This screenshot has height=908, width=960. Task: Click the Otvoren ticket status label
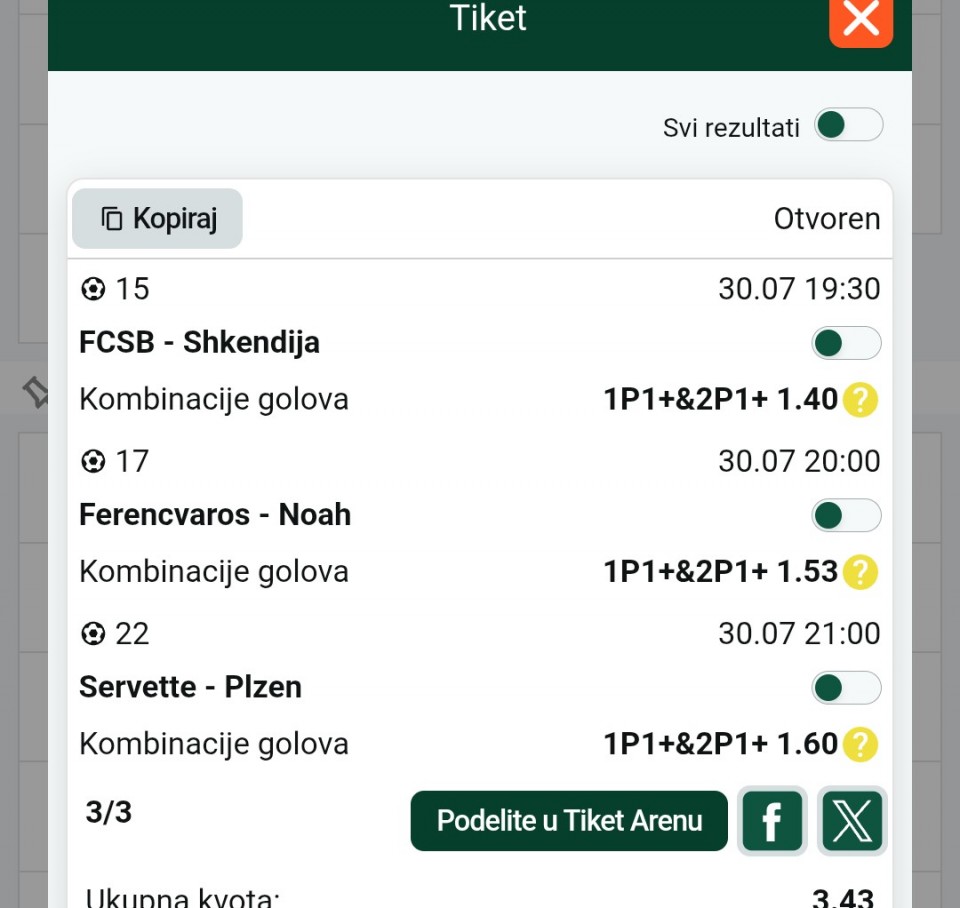tap(827, 219)
